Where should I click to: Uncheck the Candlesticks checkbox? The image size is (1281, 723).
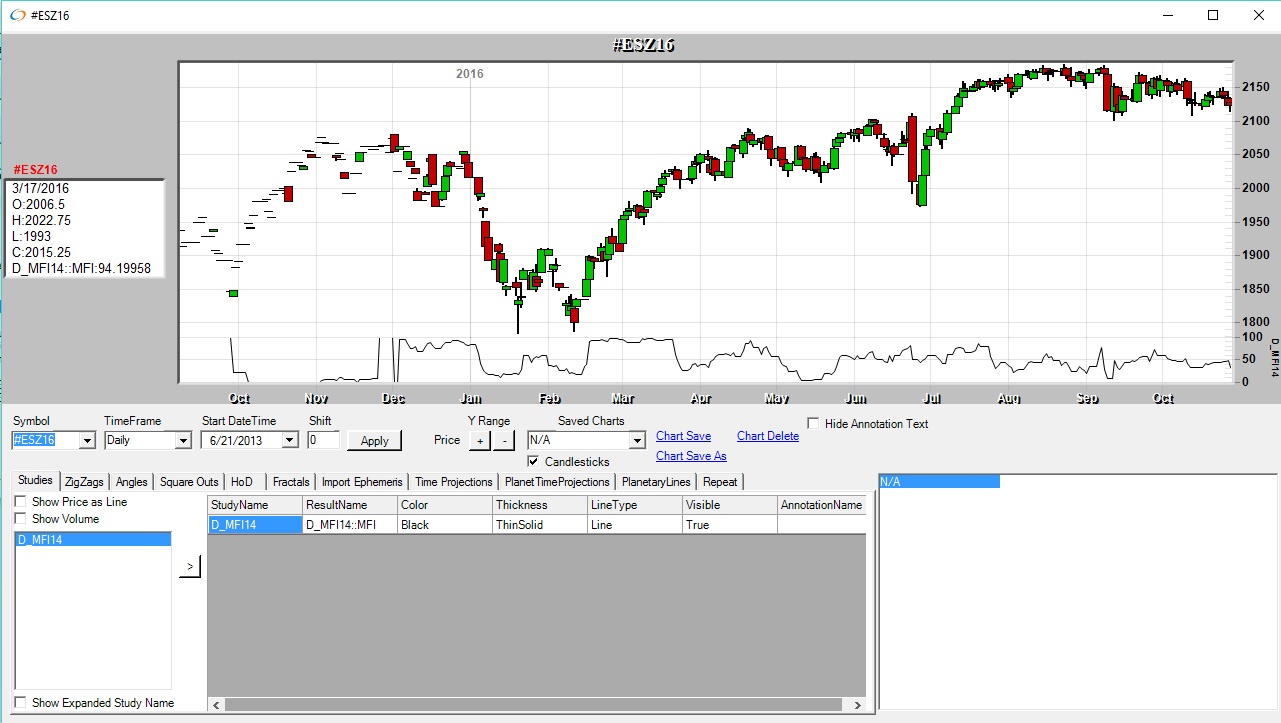coord(534,462)
